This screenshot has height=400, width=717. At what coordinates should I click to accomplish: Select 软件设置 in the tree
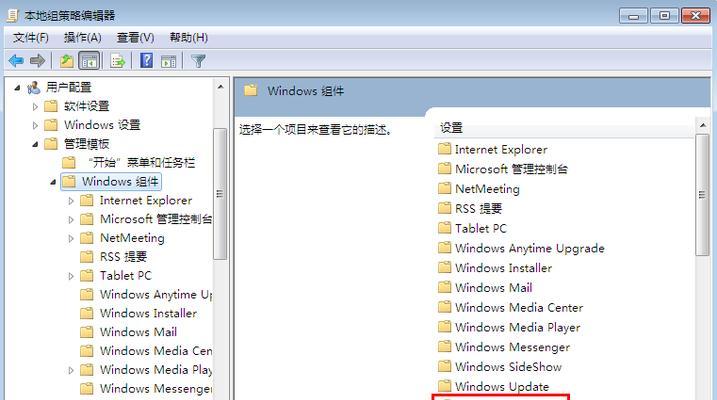(x=86, y=106)
